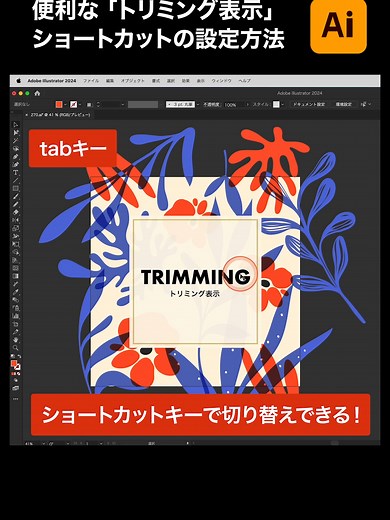This screenshot has width=390, height=520.
Task: Select the Curvature tool
Action: click(x=16, y=165)
